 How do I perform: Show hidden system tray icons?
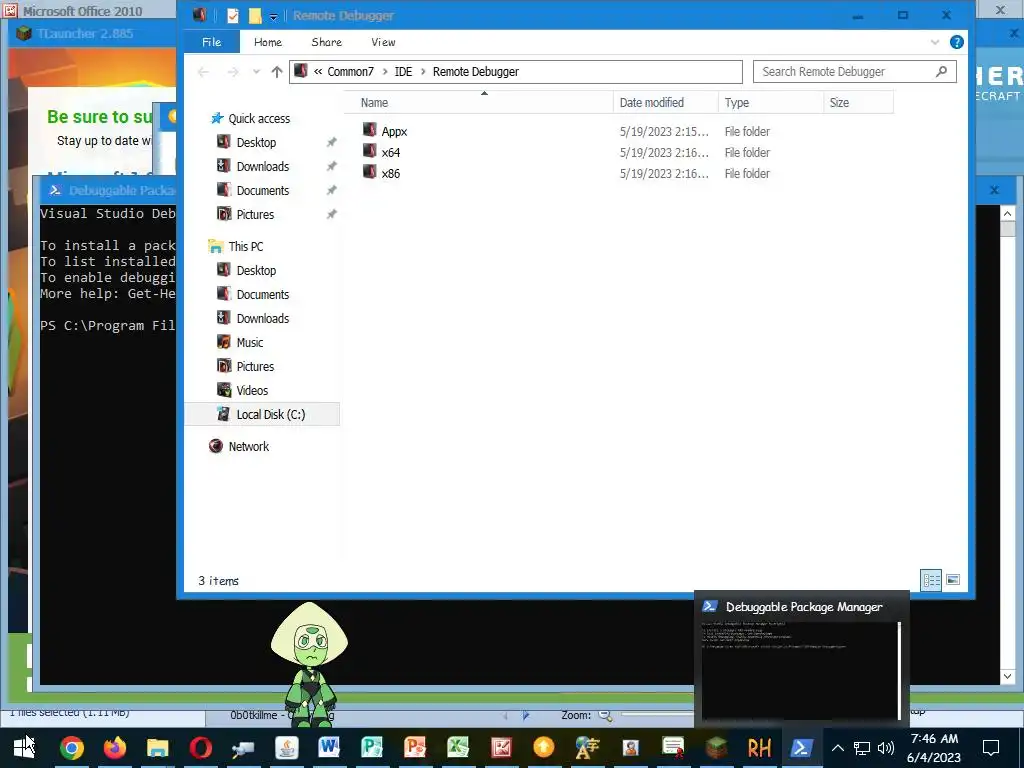pos(837,748)
